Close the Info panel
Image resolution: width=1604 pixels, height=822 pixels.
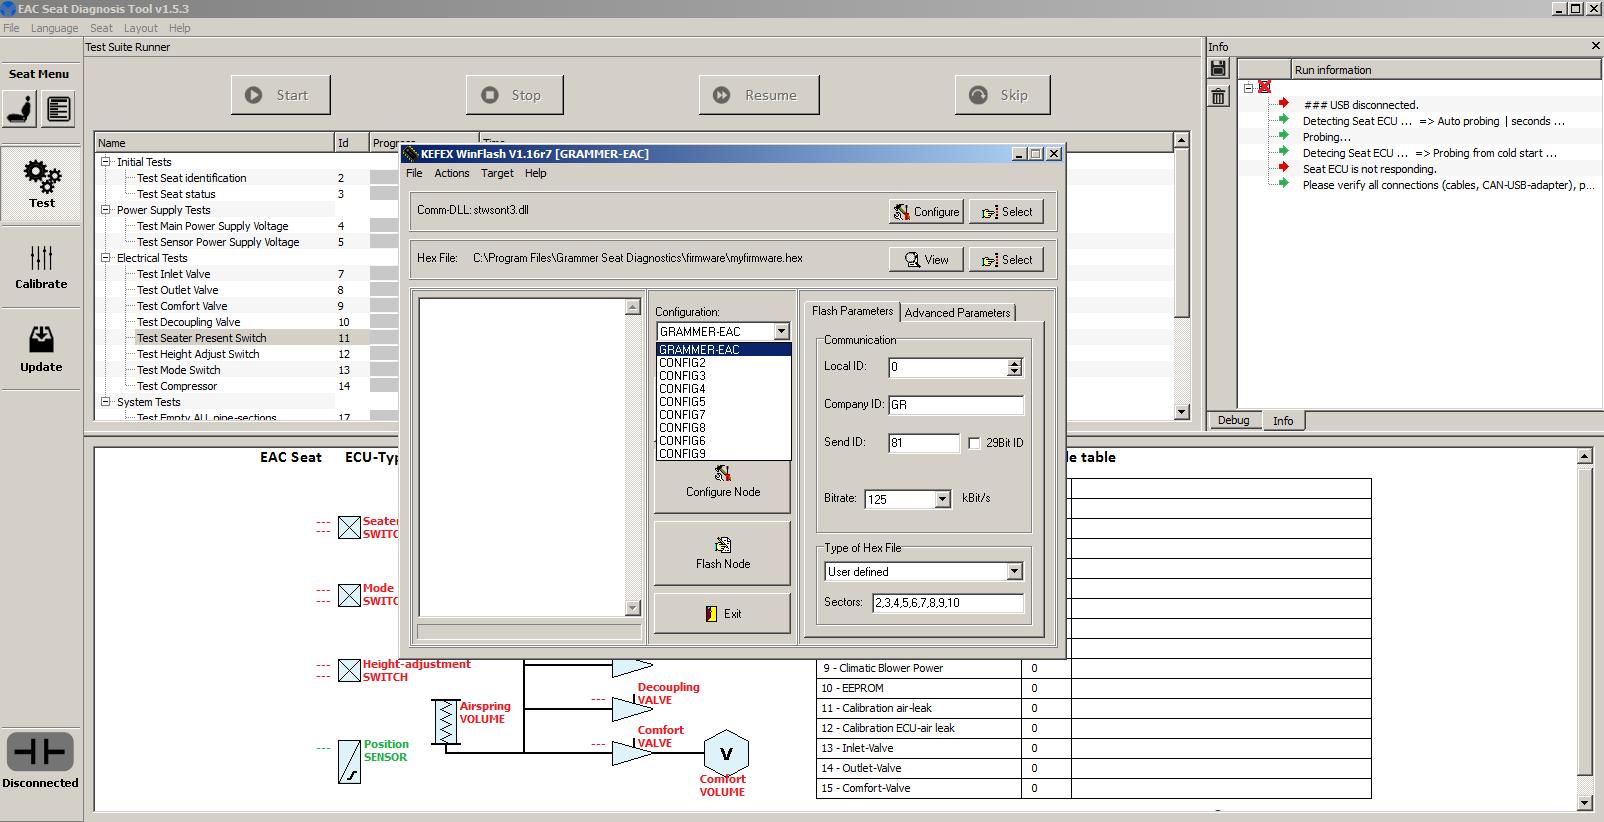(1595, 46)
